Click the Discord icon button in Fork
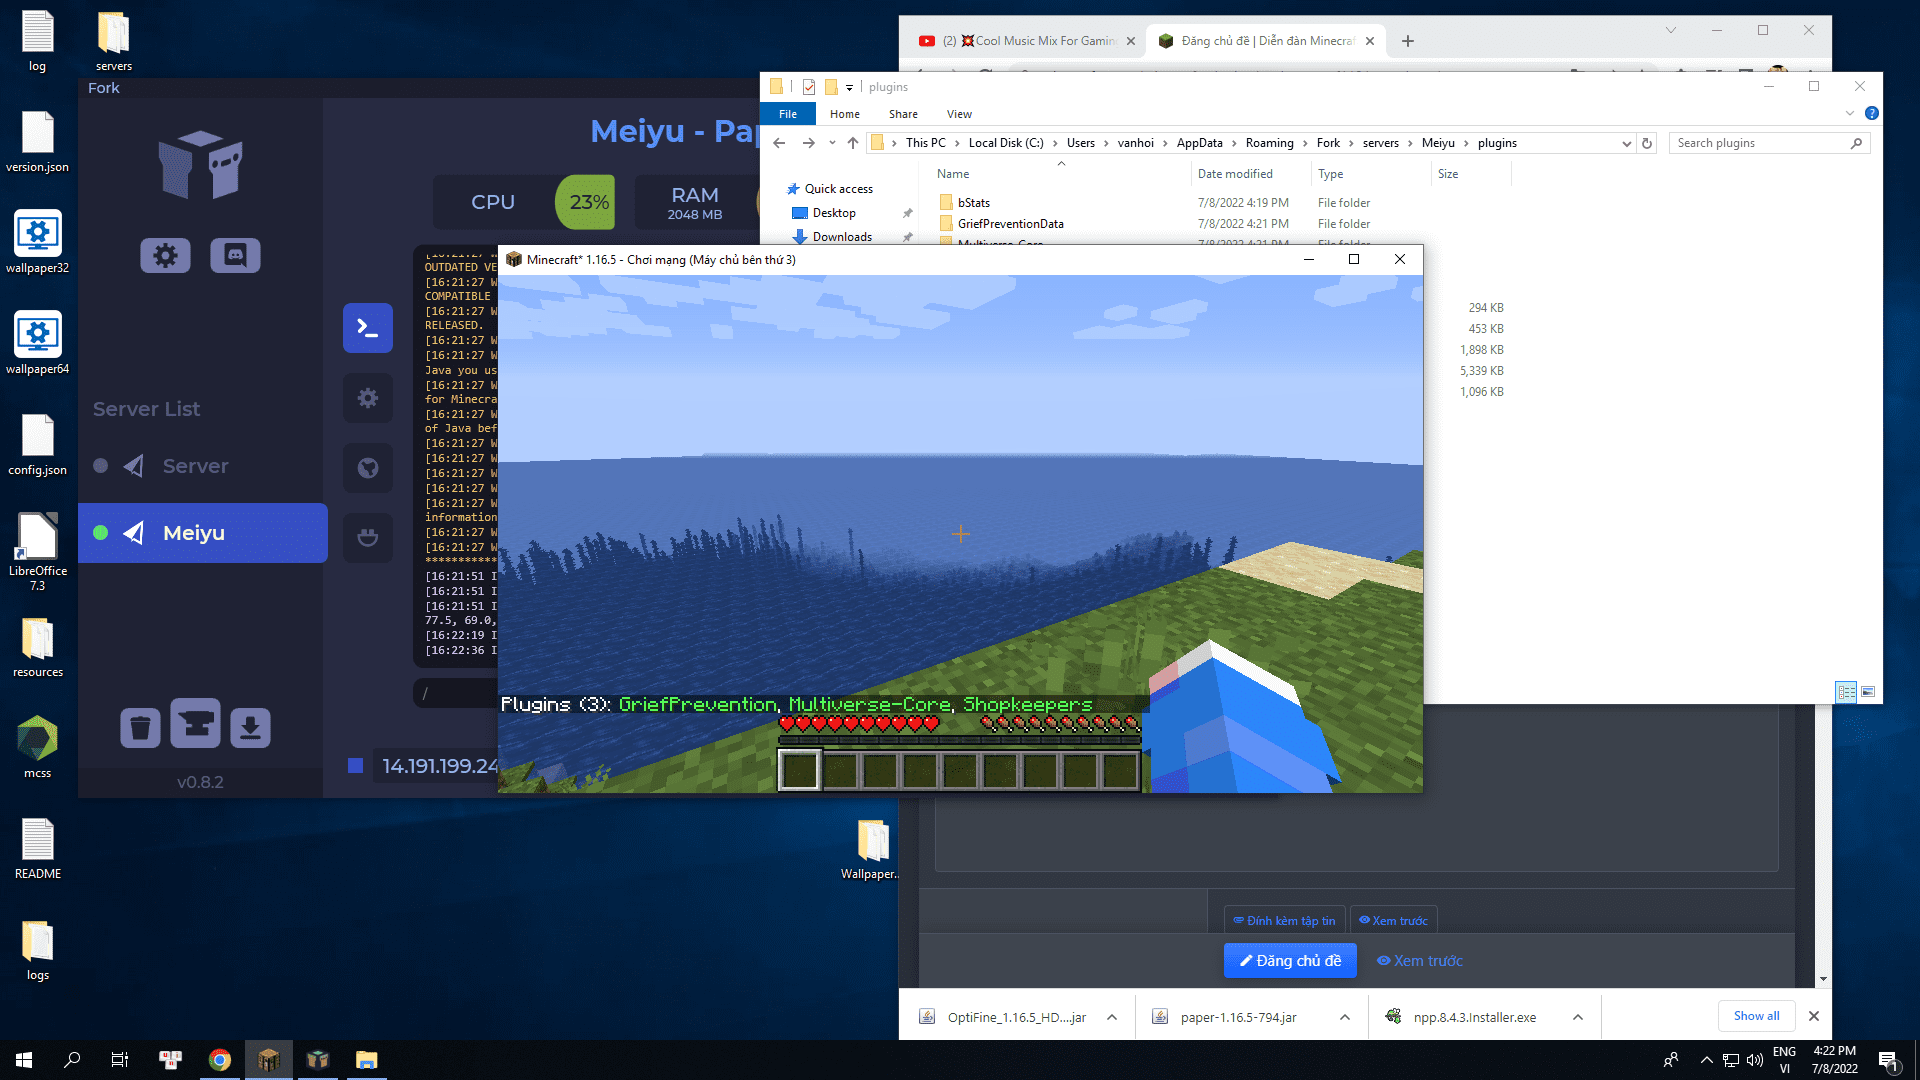The height and width of the screenshot is (1080, 1920). tap(235, 256)
